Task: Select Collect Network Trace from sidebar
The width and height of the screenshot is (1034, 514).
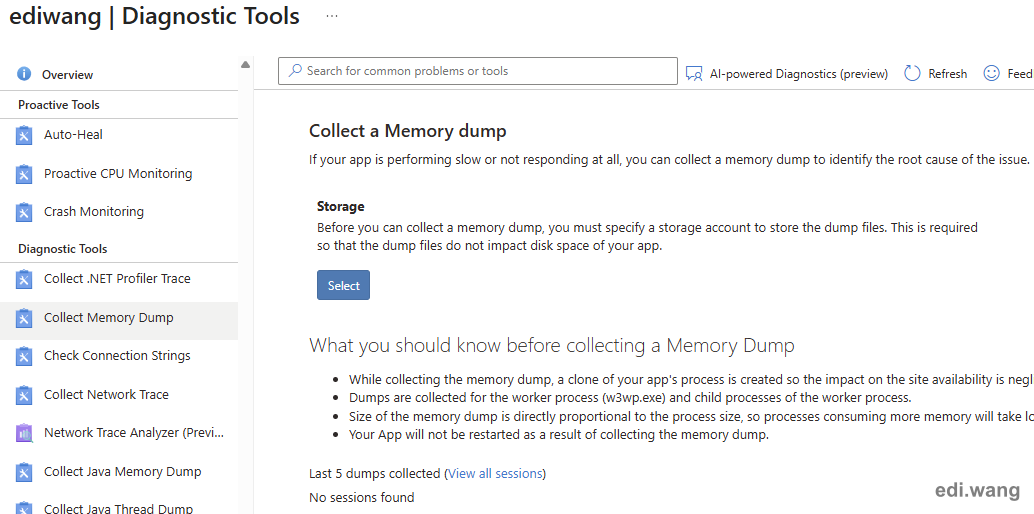Action: point(106,395)
